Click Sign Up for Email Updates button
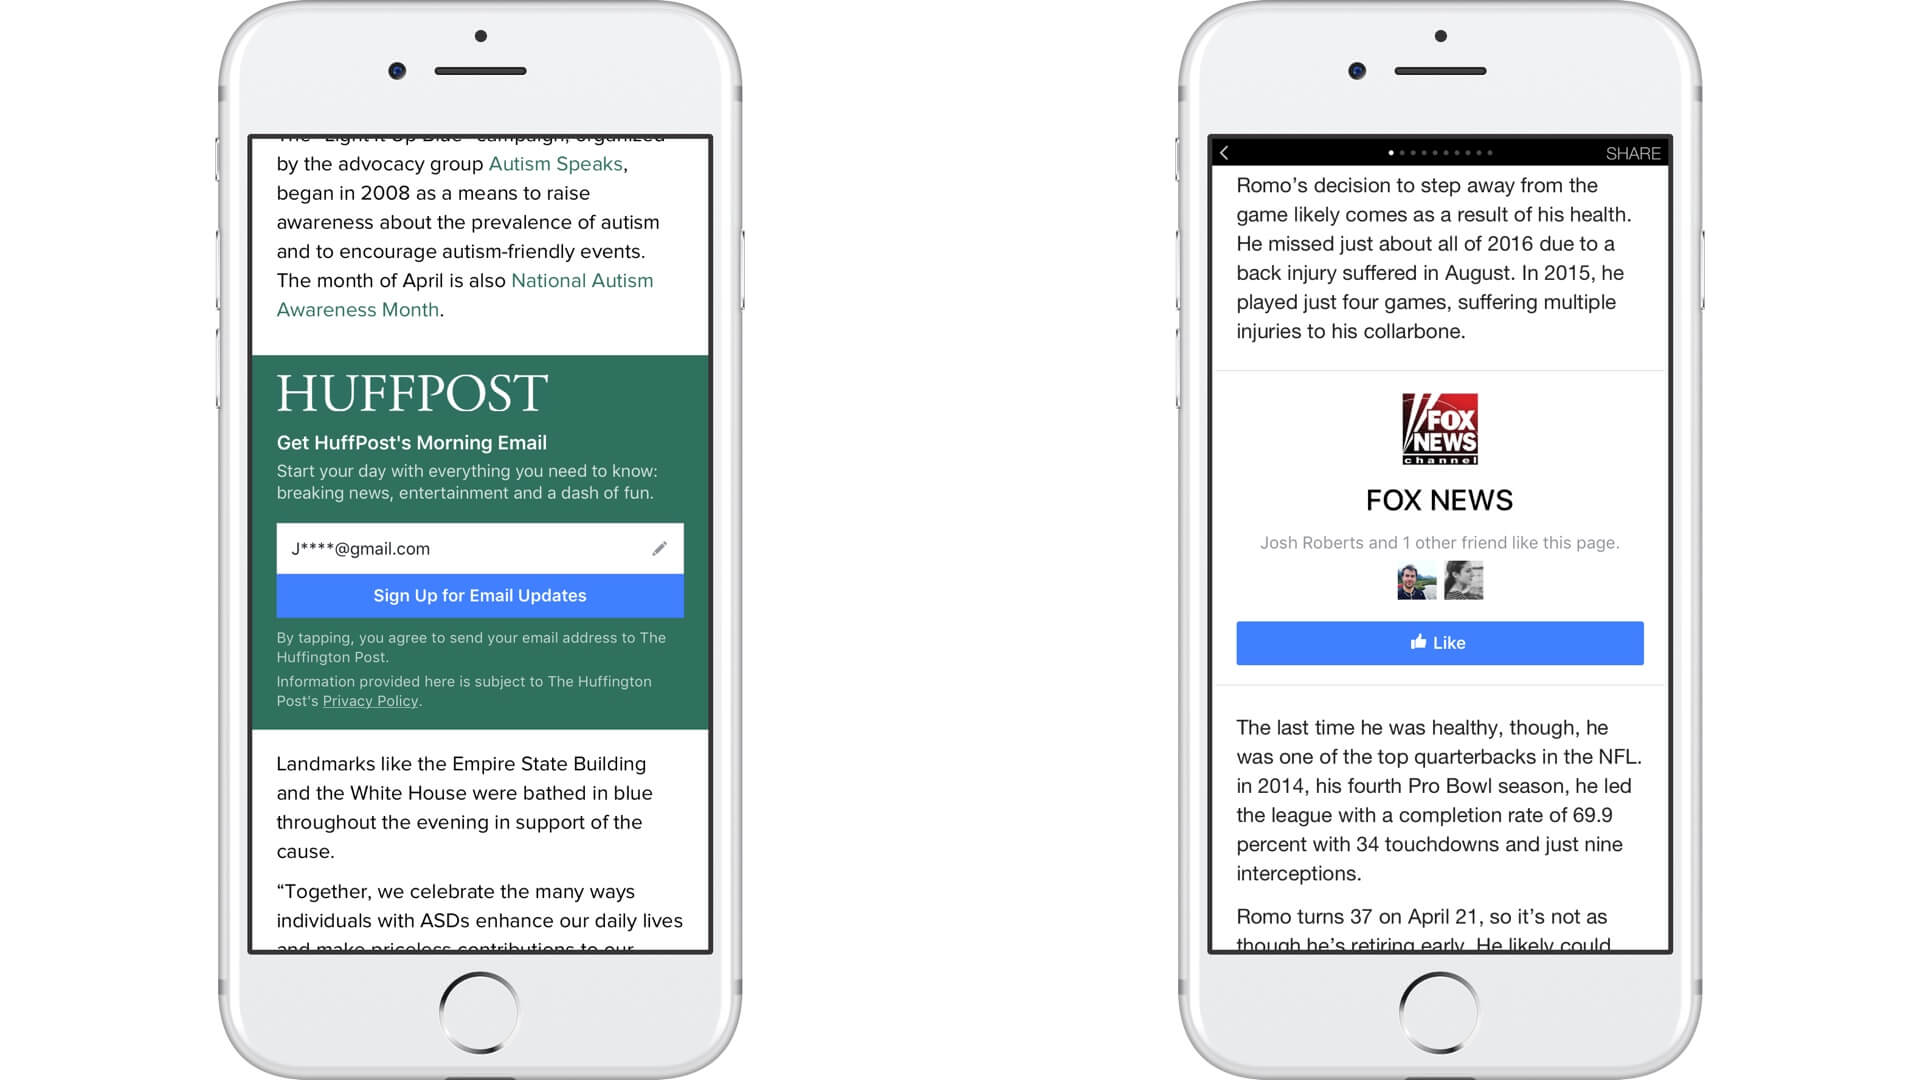 point(480,595)
